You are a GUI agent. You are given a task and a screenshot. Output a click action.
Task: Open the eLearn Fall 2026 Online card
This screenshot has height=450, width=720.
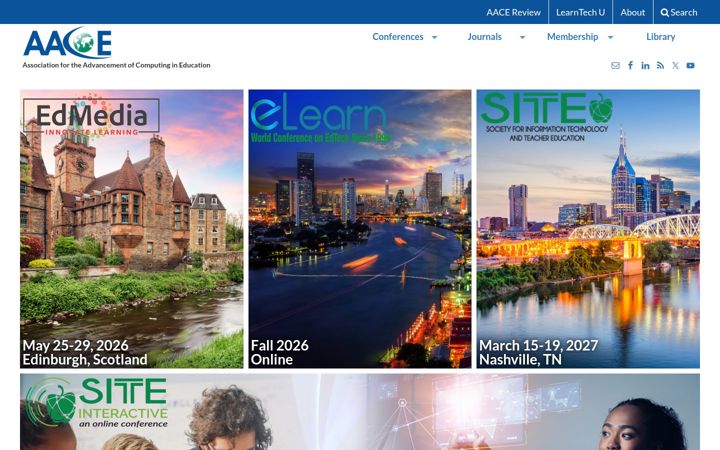coord(360,229)
